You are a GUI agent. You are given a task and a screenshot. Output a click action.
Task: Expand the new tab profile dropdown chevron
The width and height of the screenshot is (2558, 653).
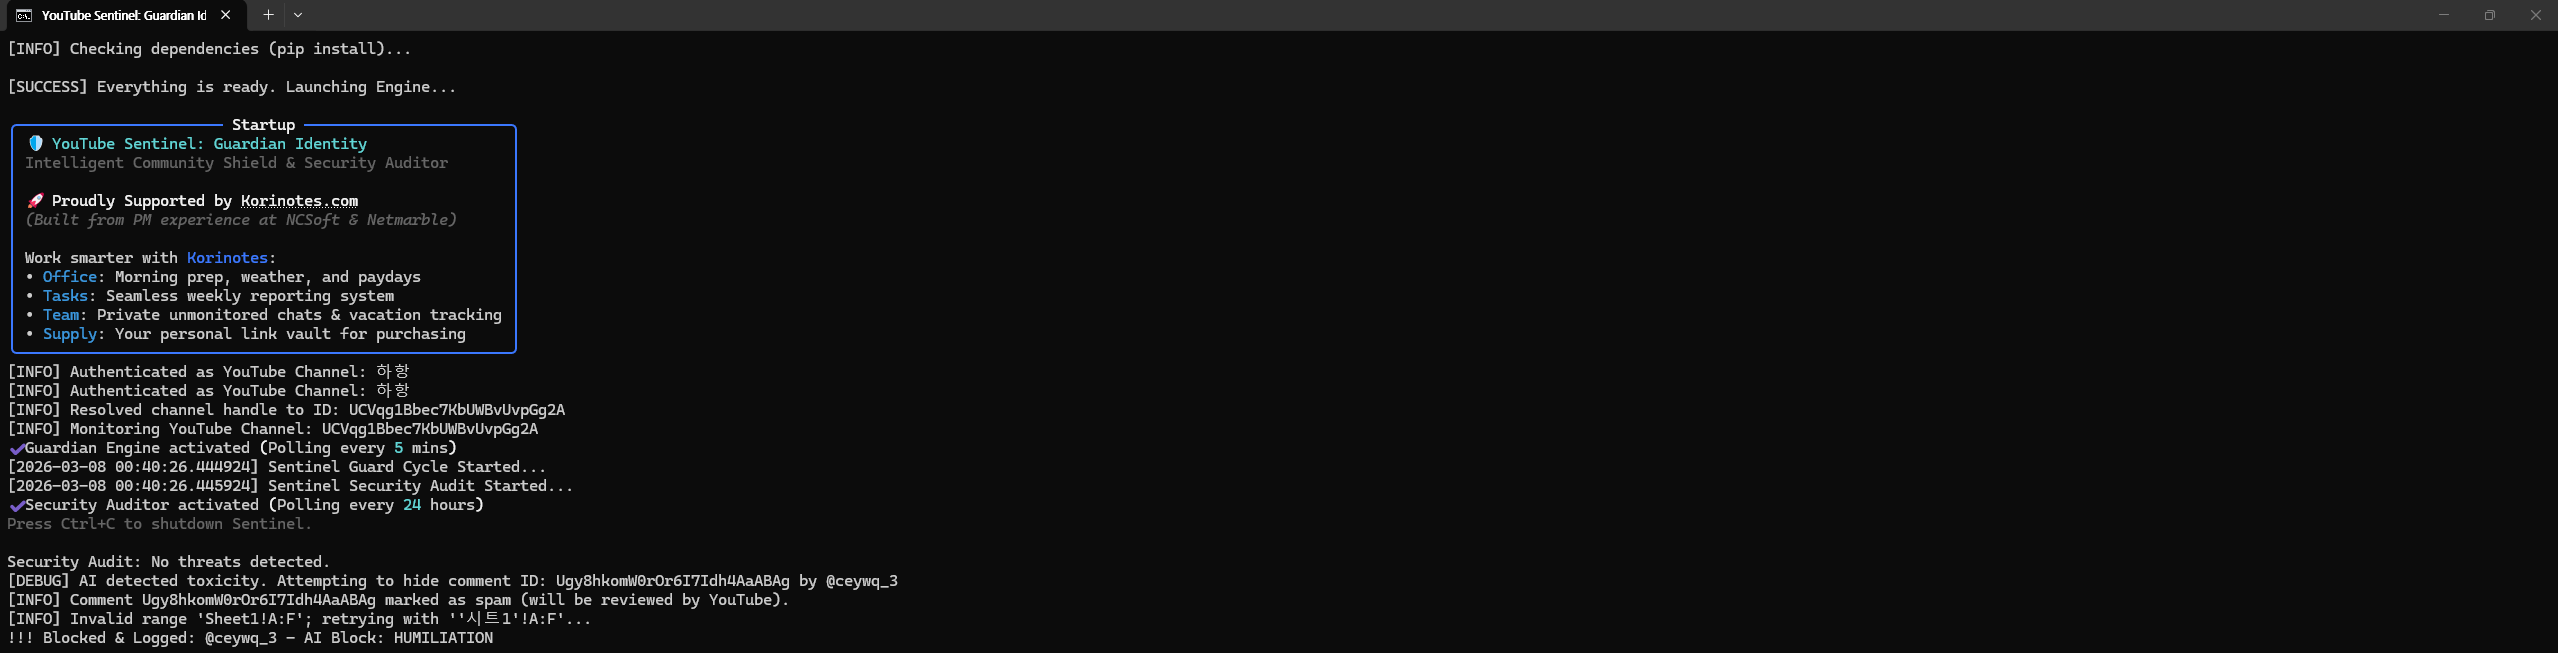coord(298,15)
